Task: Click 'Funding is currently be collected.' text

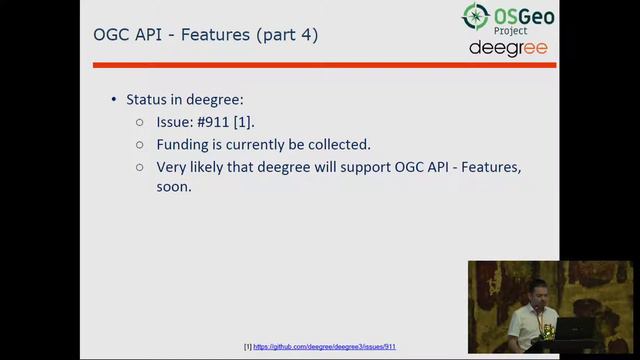Action: [263, 144]
